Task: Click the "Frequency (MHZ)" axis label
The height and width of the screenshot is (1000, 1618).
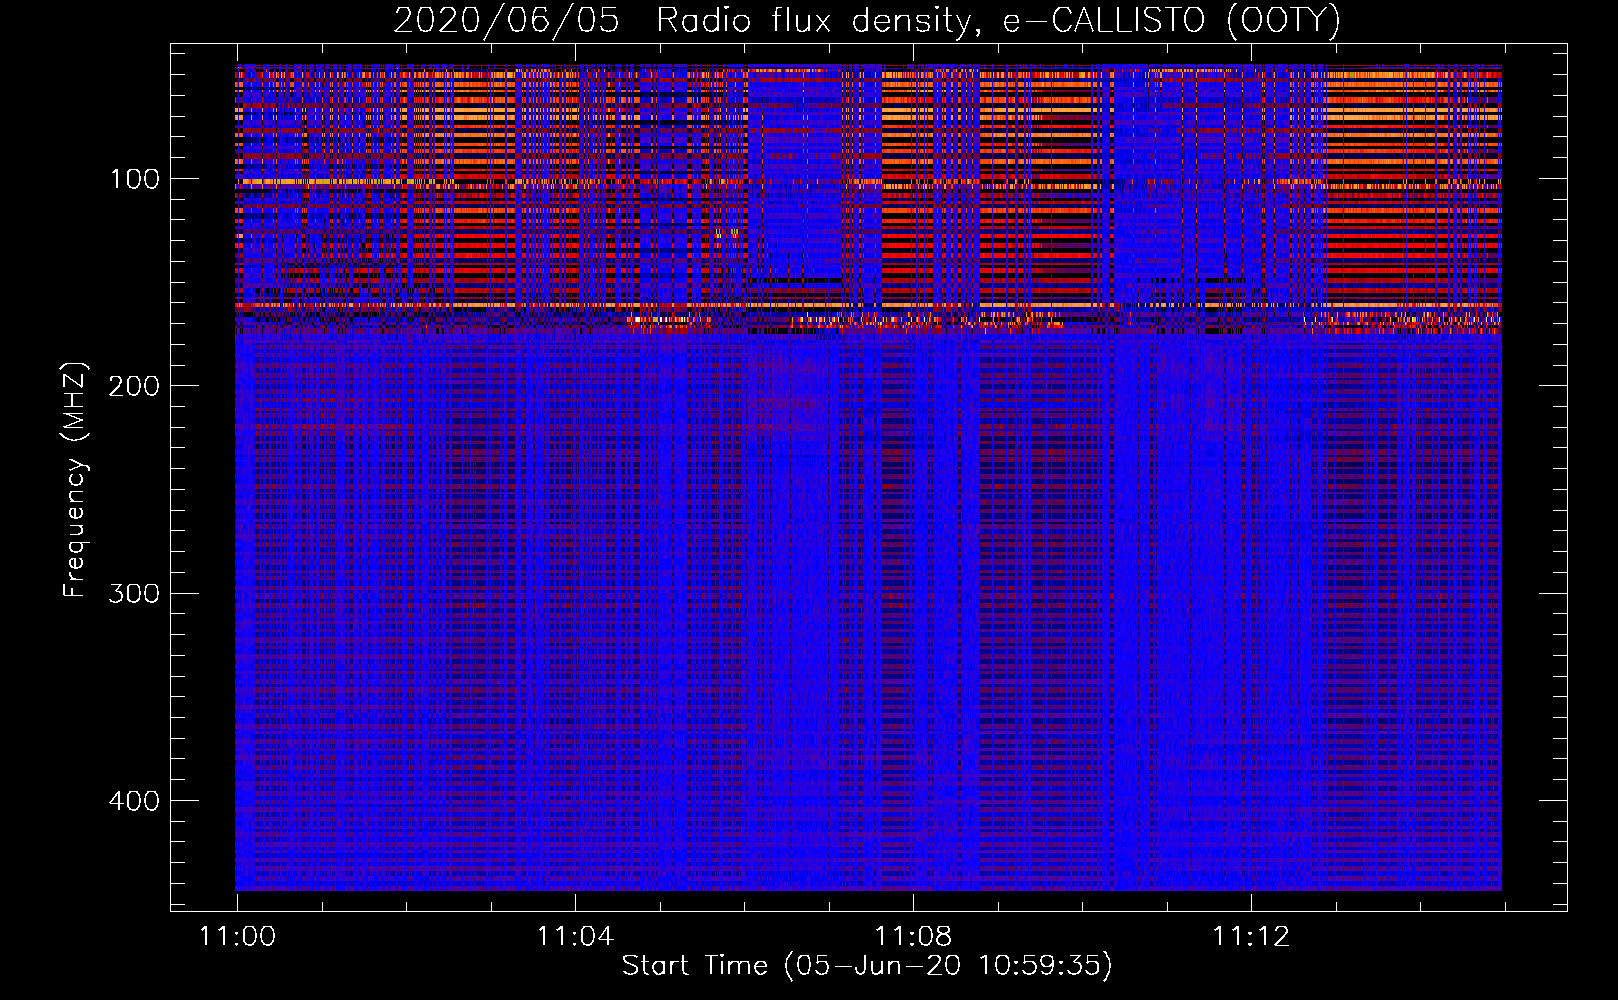Action: [x=75, y=479]
